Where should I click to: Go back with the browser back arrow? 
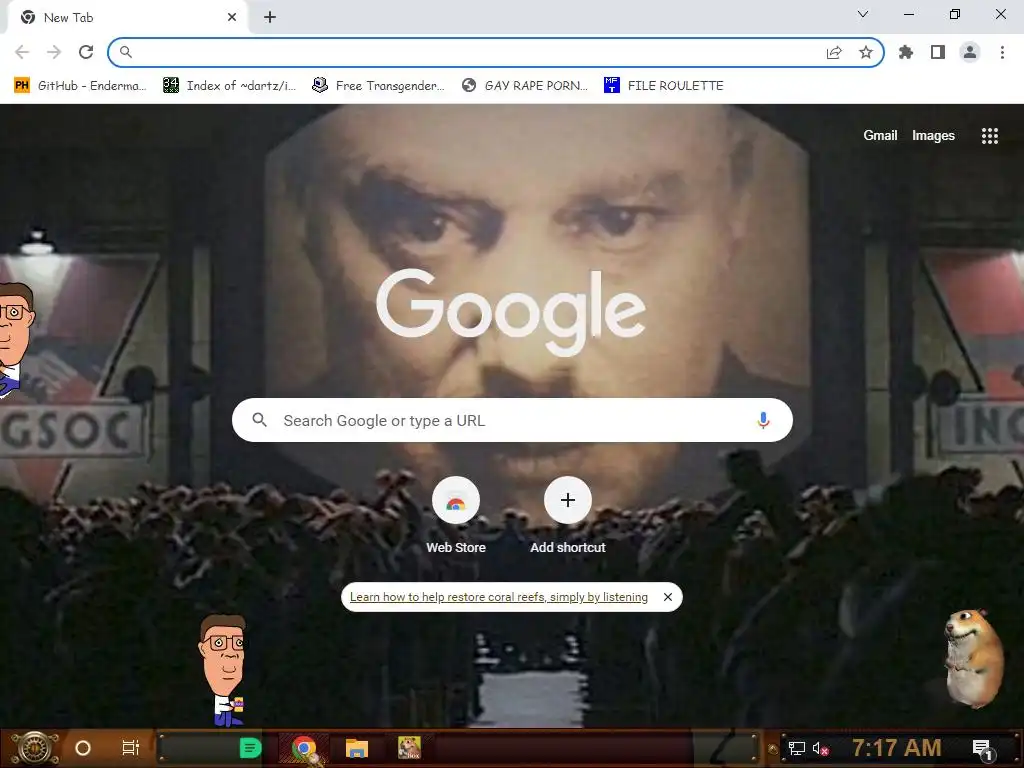(x=22, y=52)
